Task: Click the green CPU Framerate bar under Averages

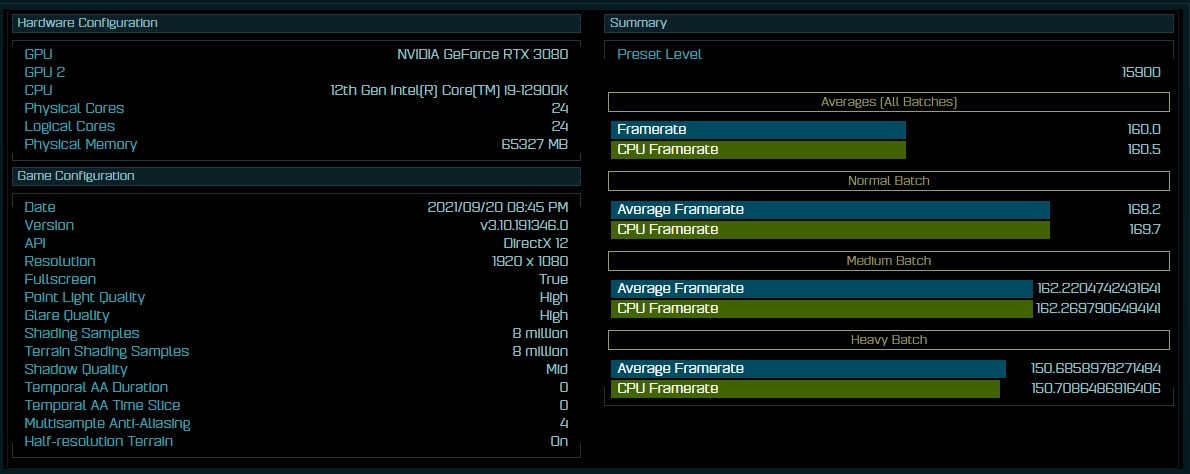Action: click(758, 150)
